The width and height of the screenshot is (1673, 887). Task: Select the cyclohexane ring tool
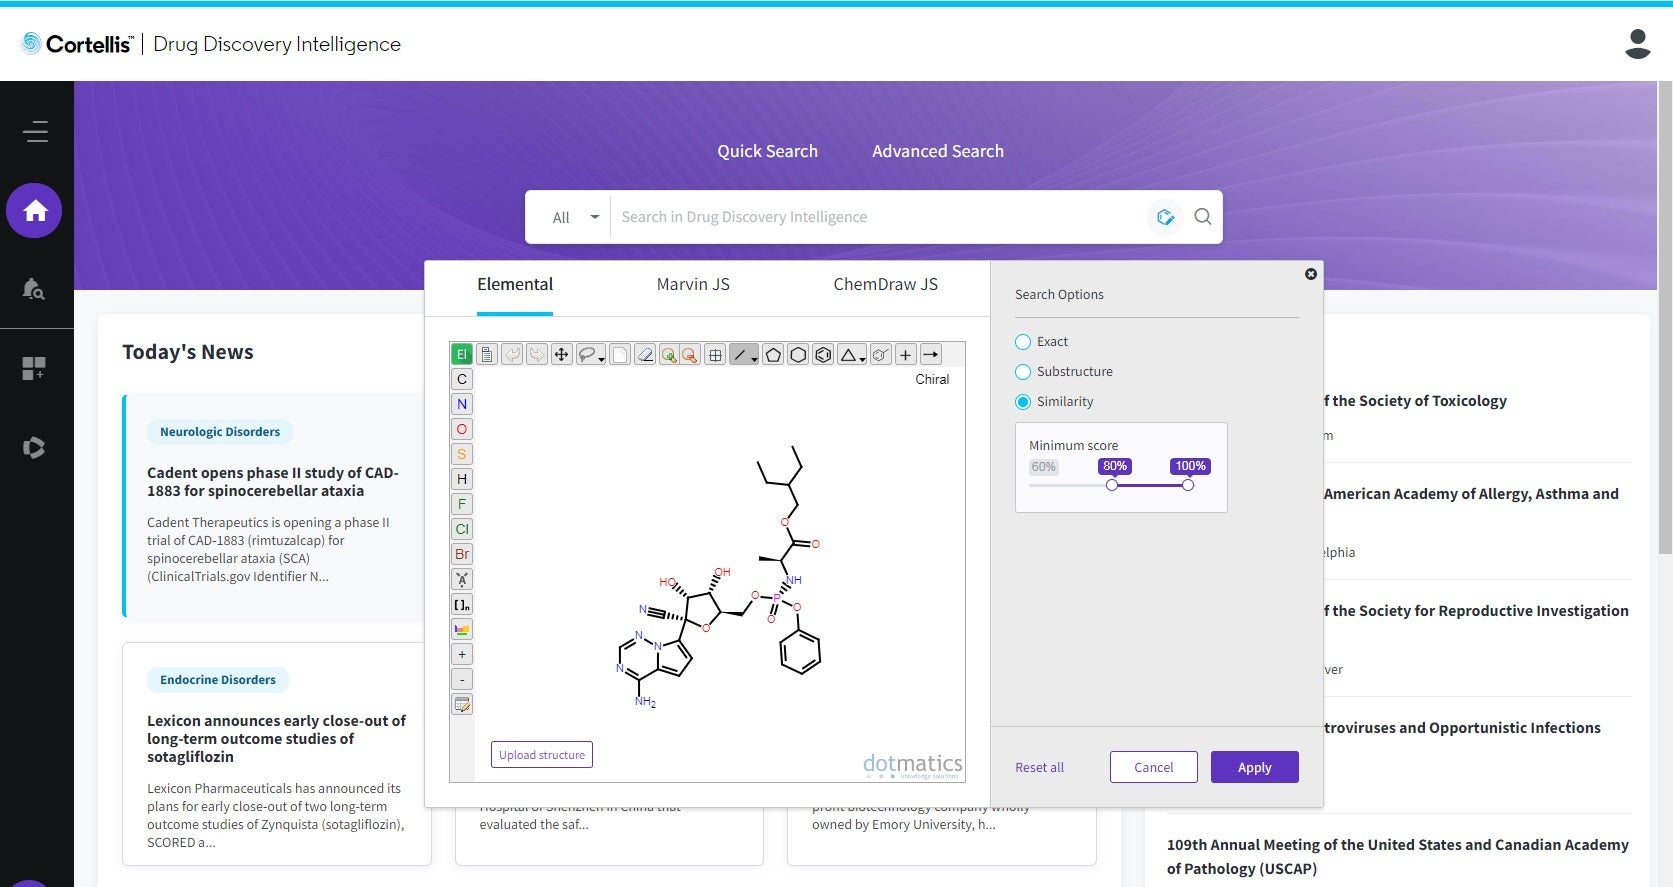[x=798, y=354]
